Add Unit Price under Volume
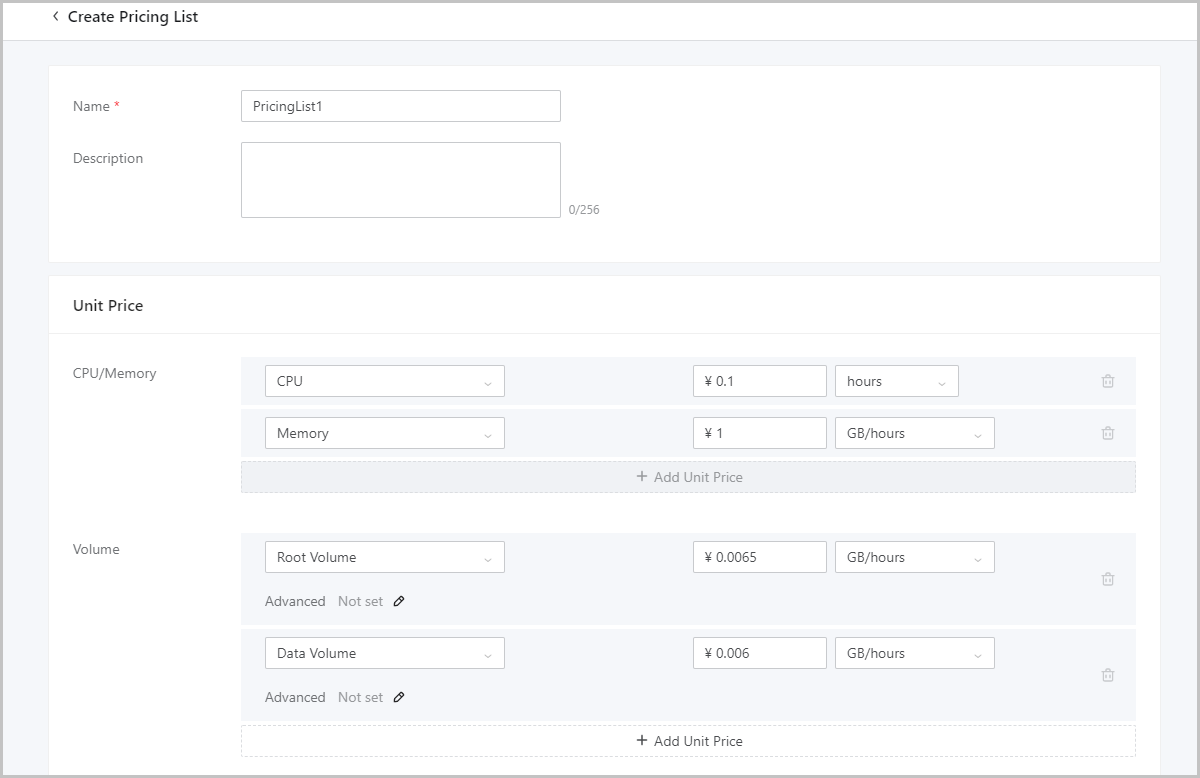Image resolution: width=1200 pixels, height=778 pixels. (x=688, y=741)
